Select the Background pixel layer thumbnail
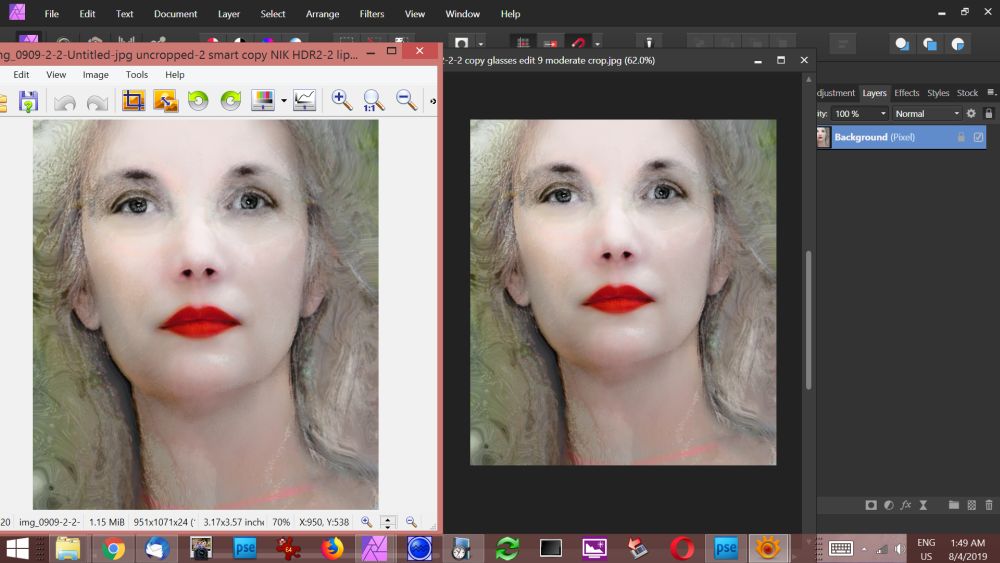The width and height of the screenshot is (1000, 563). pos(823,137)
